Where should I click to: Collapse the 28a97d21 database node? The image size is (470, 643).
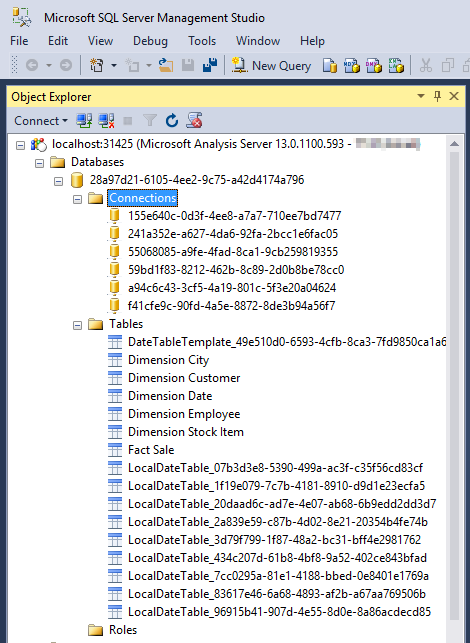click(x=59, y=181)
